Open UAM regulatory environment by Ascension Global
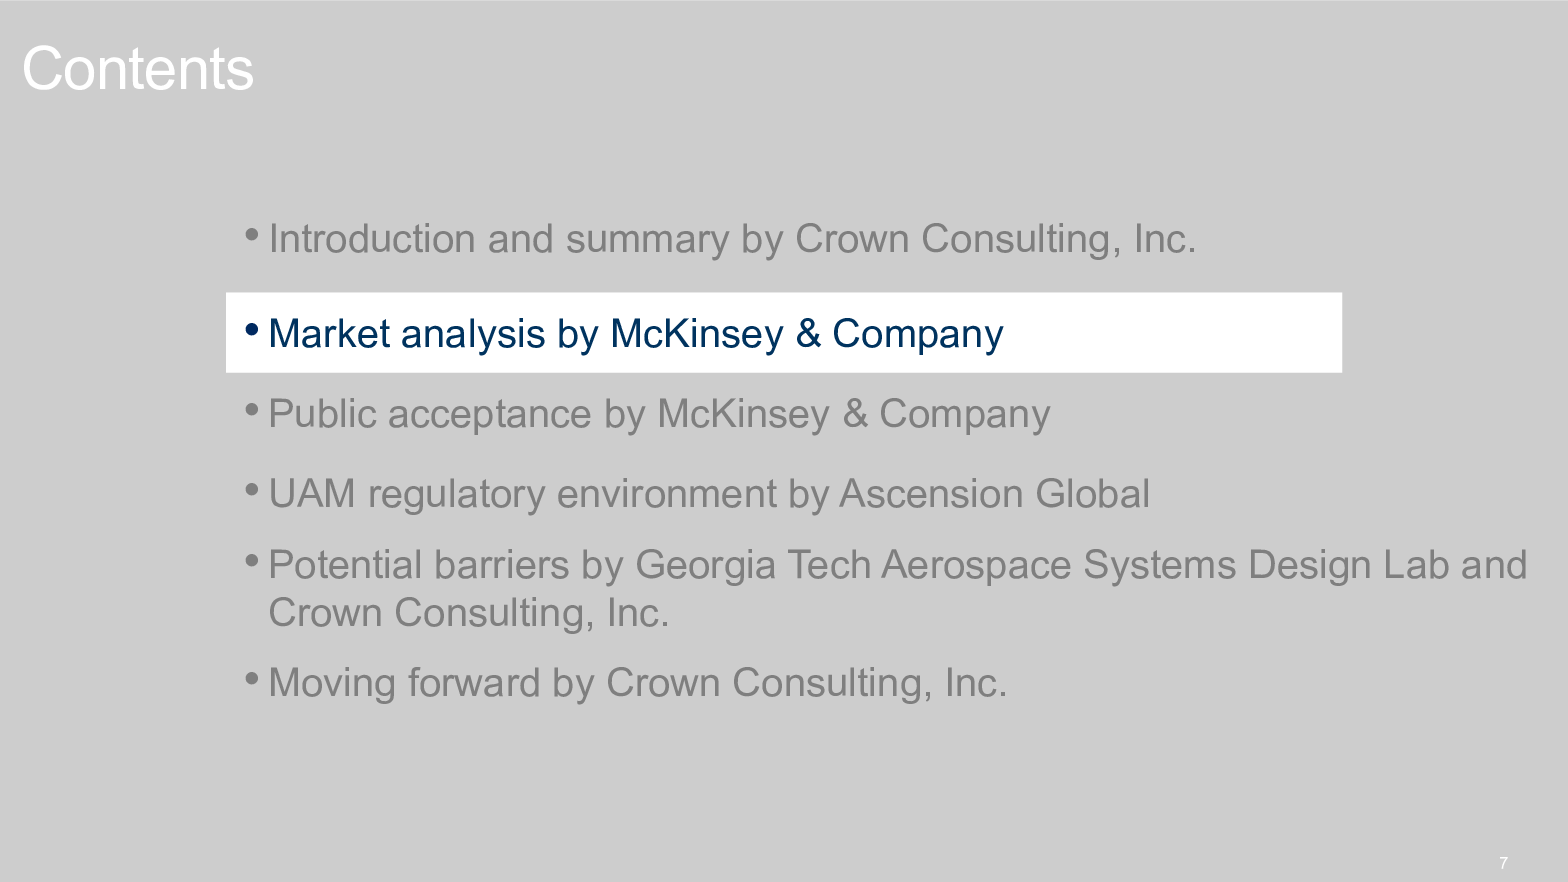 click(x=709, y=494)
